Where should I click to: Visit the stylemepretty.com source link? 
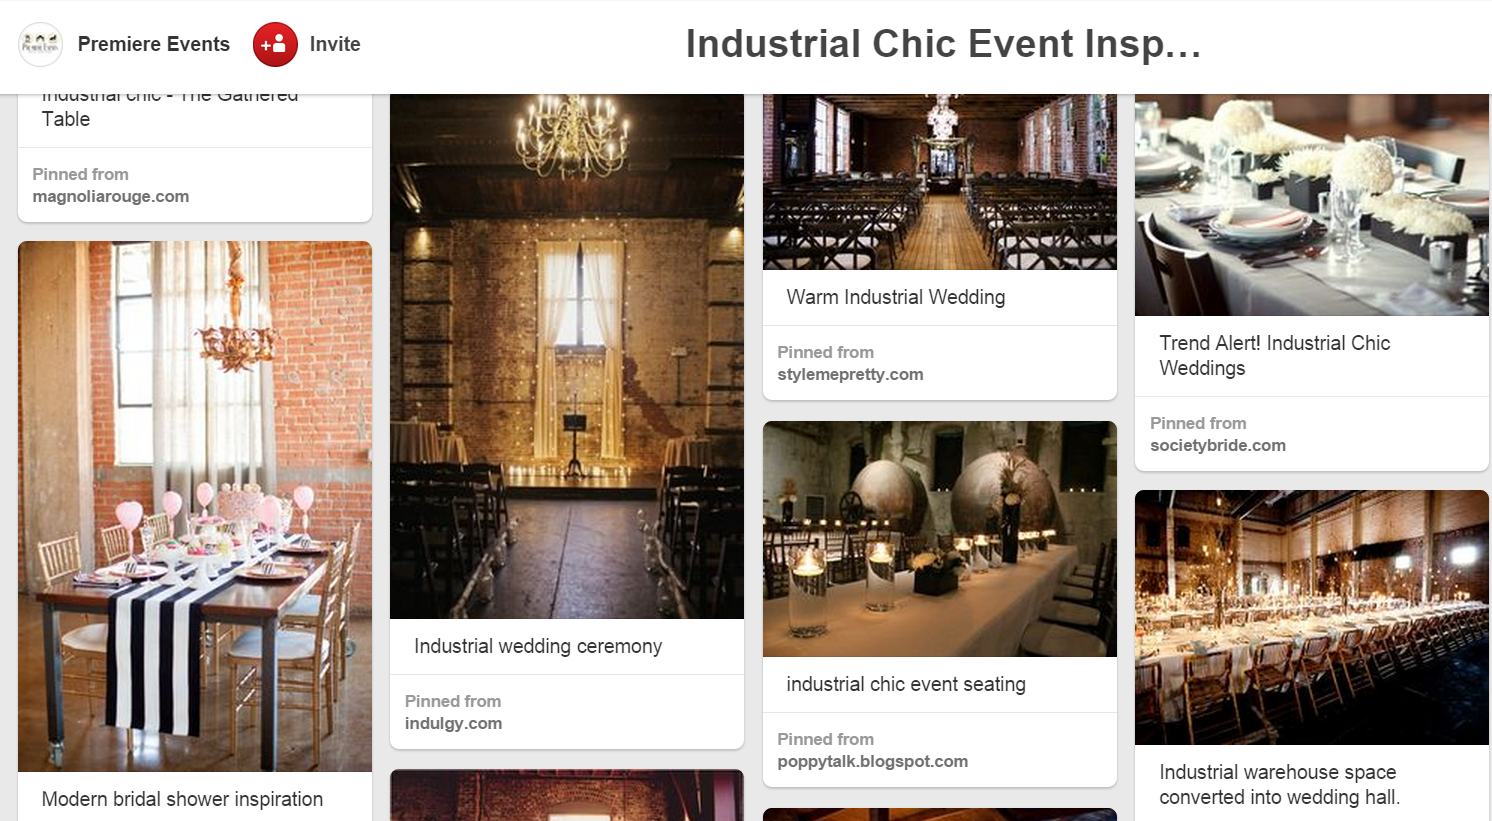[850, 375]
